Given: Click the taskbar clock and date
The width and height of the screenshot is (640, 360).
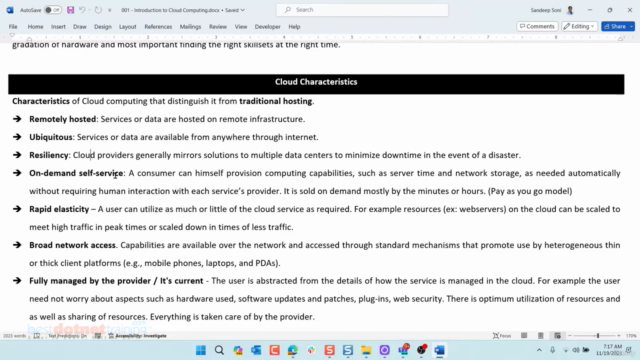Looking at the screenshot, I should (609, 350).
